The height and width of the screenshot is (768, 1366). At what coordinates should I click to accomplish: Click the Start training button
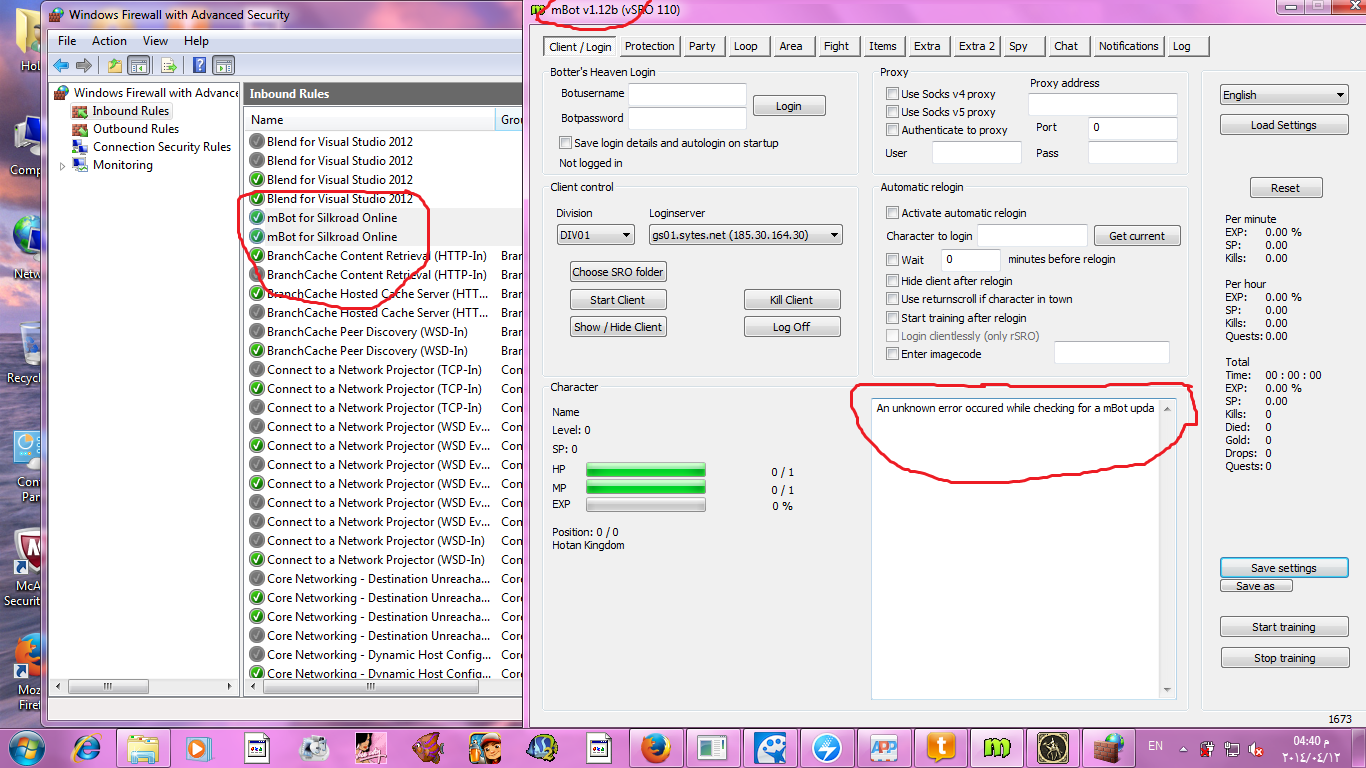coord(1284,627)
